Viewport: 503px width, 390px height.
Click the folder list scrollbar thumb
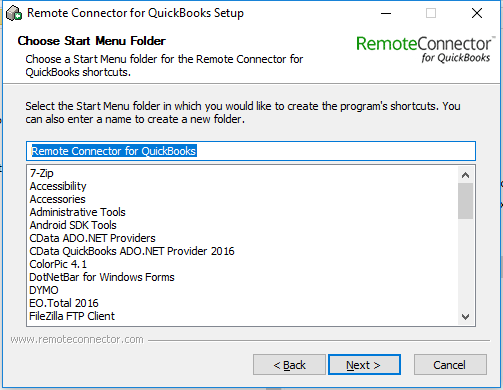tap(466, 201)
